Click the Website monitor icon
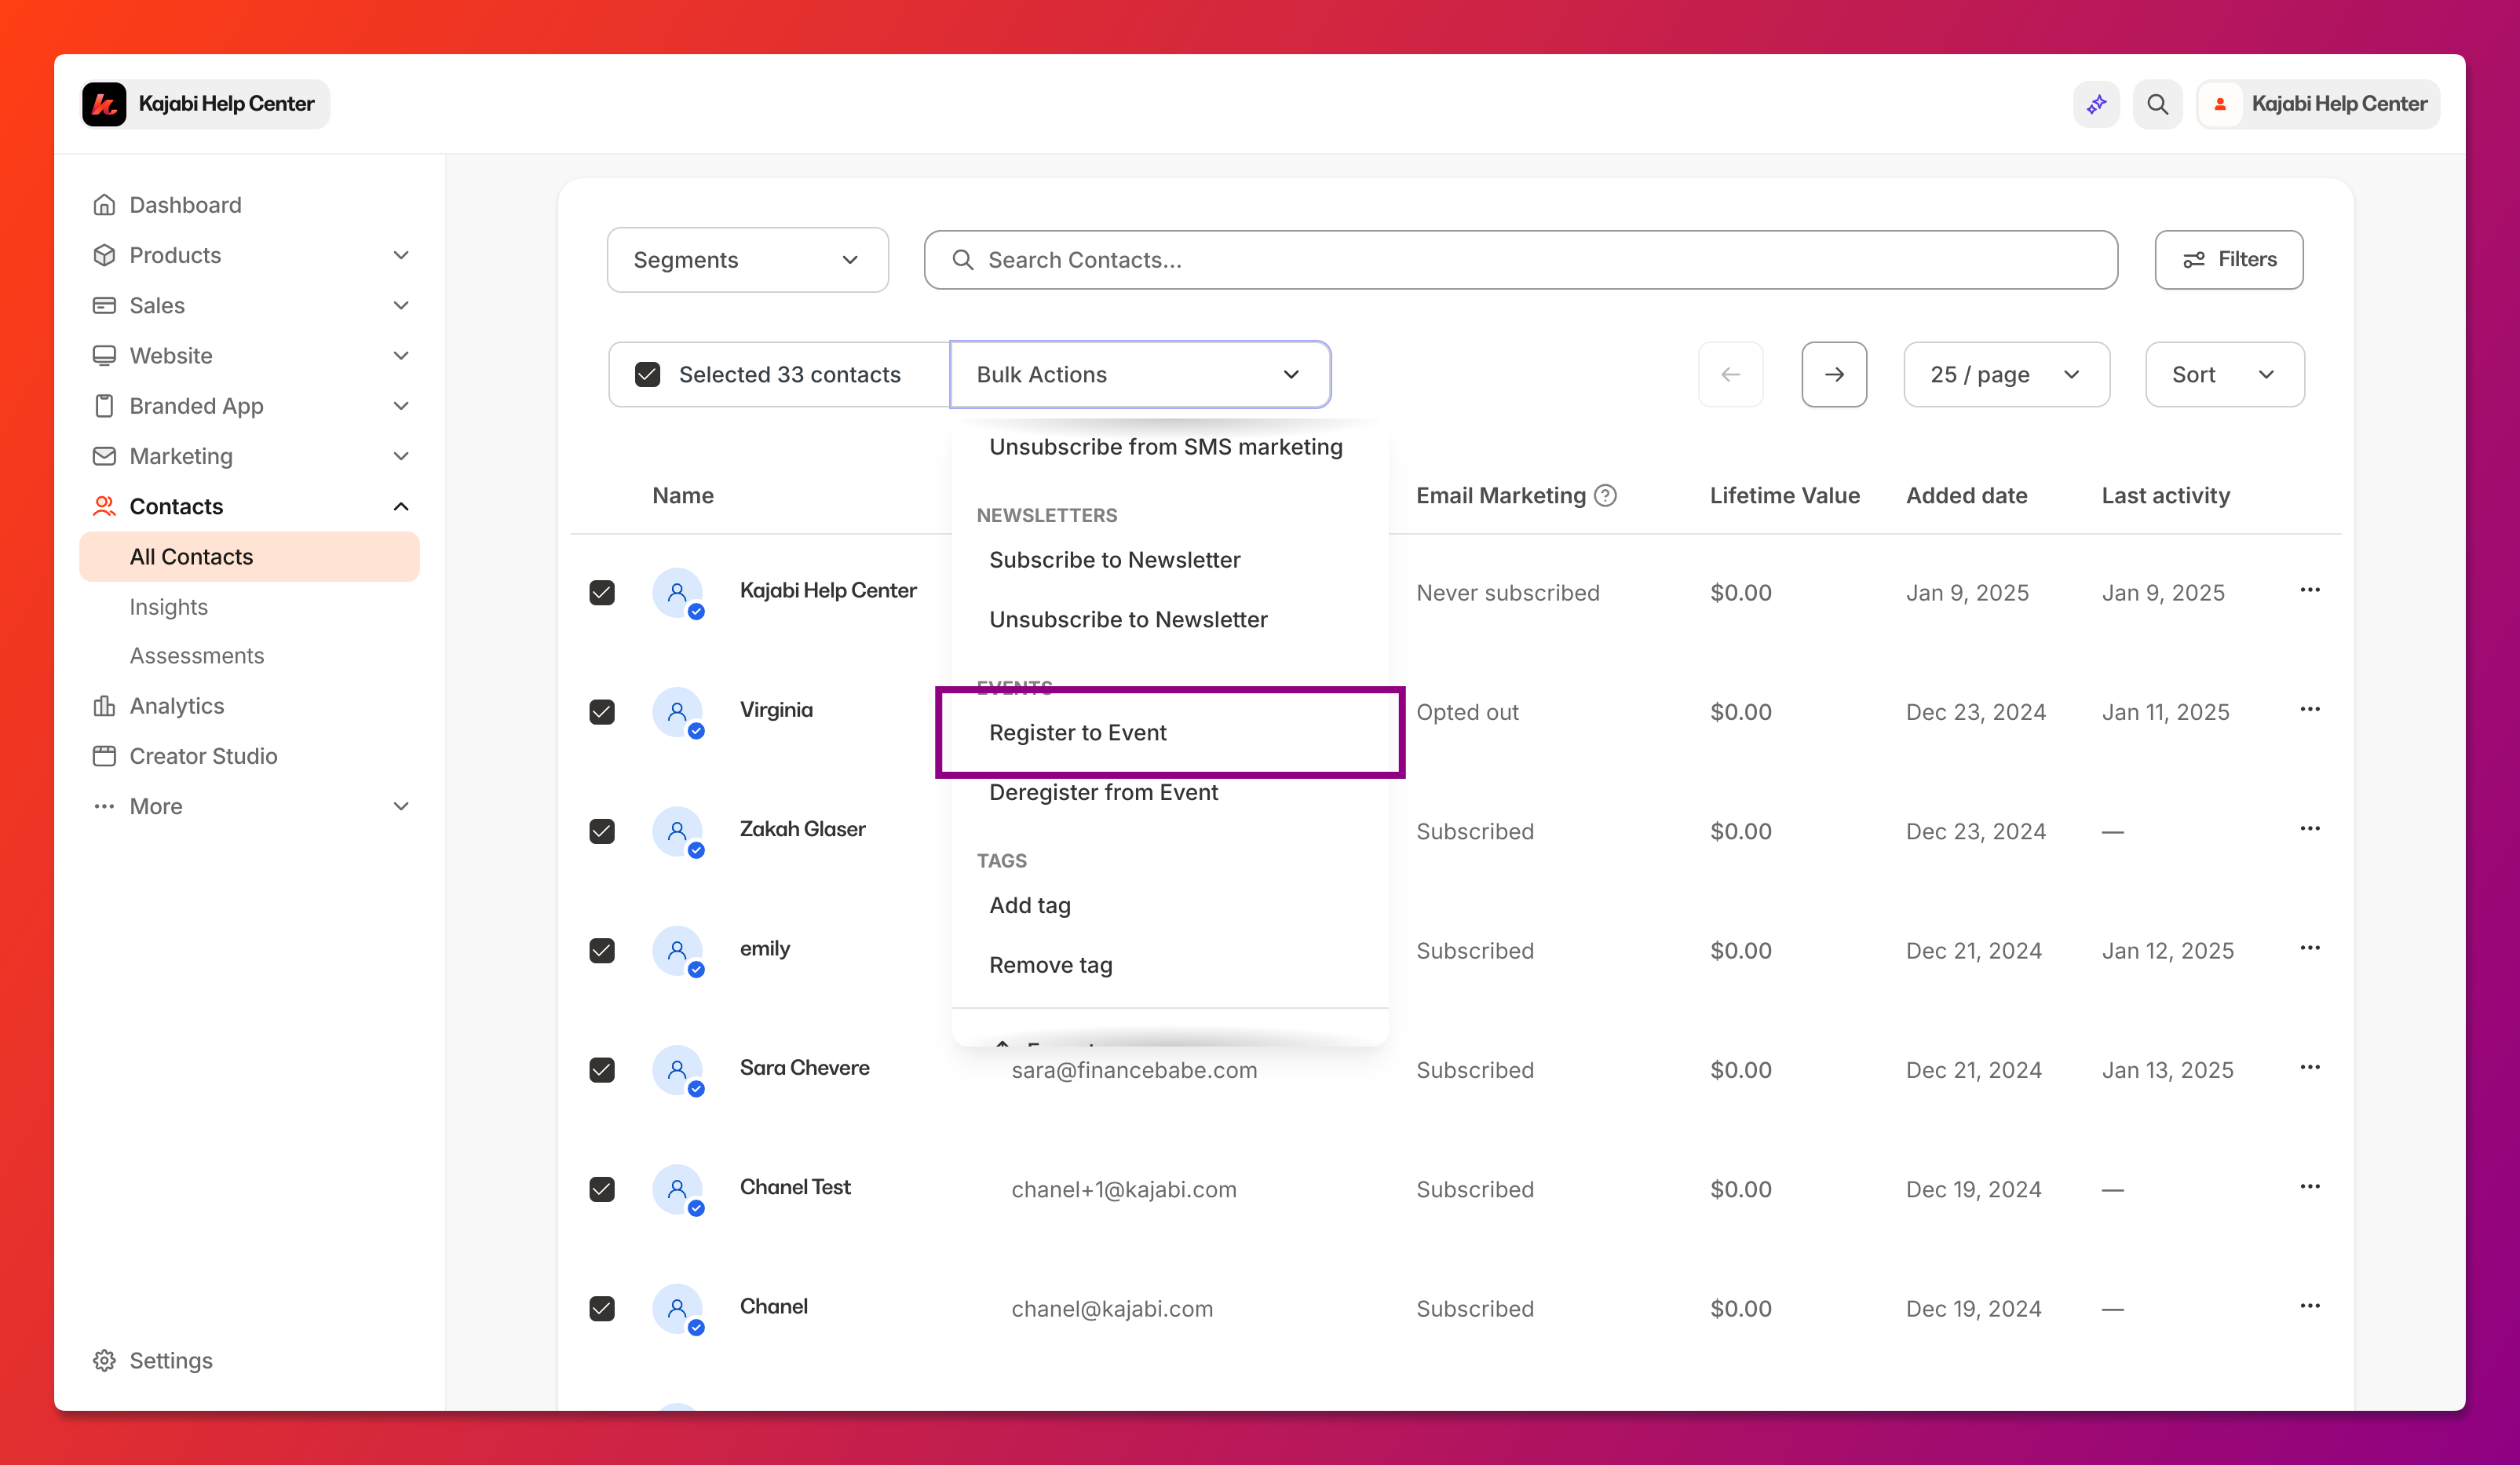2520x1465 pixels. pos(104,355)
